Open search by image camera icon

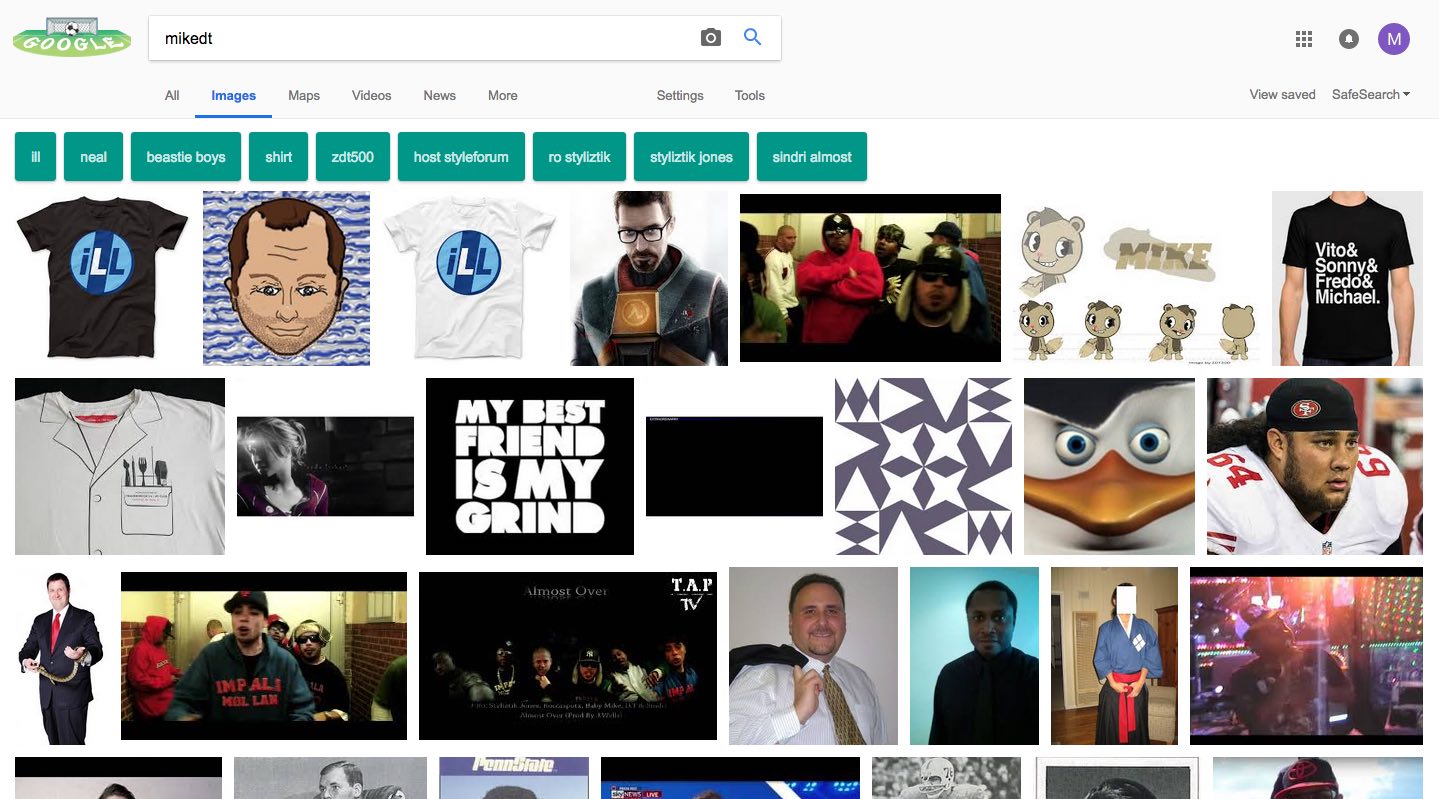click(710, 38)
